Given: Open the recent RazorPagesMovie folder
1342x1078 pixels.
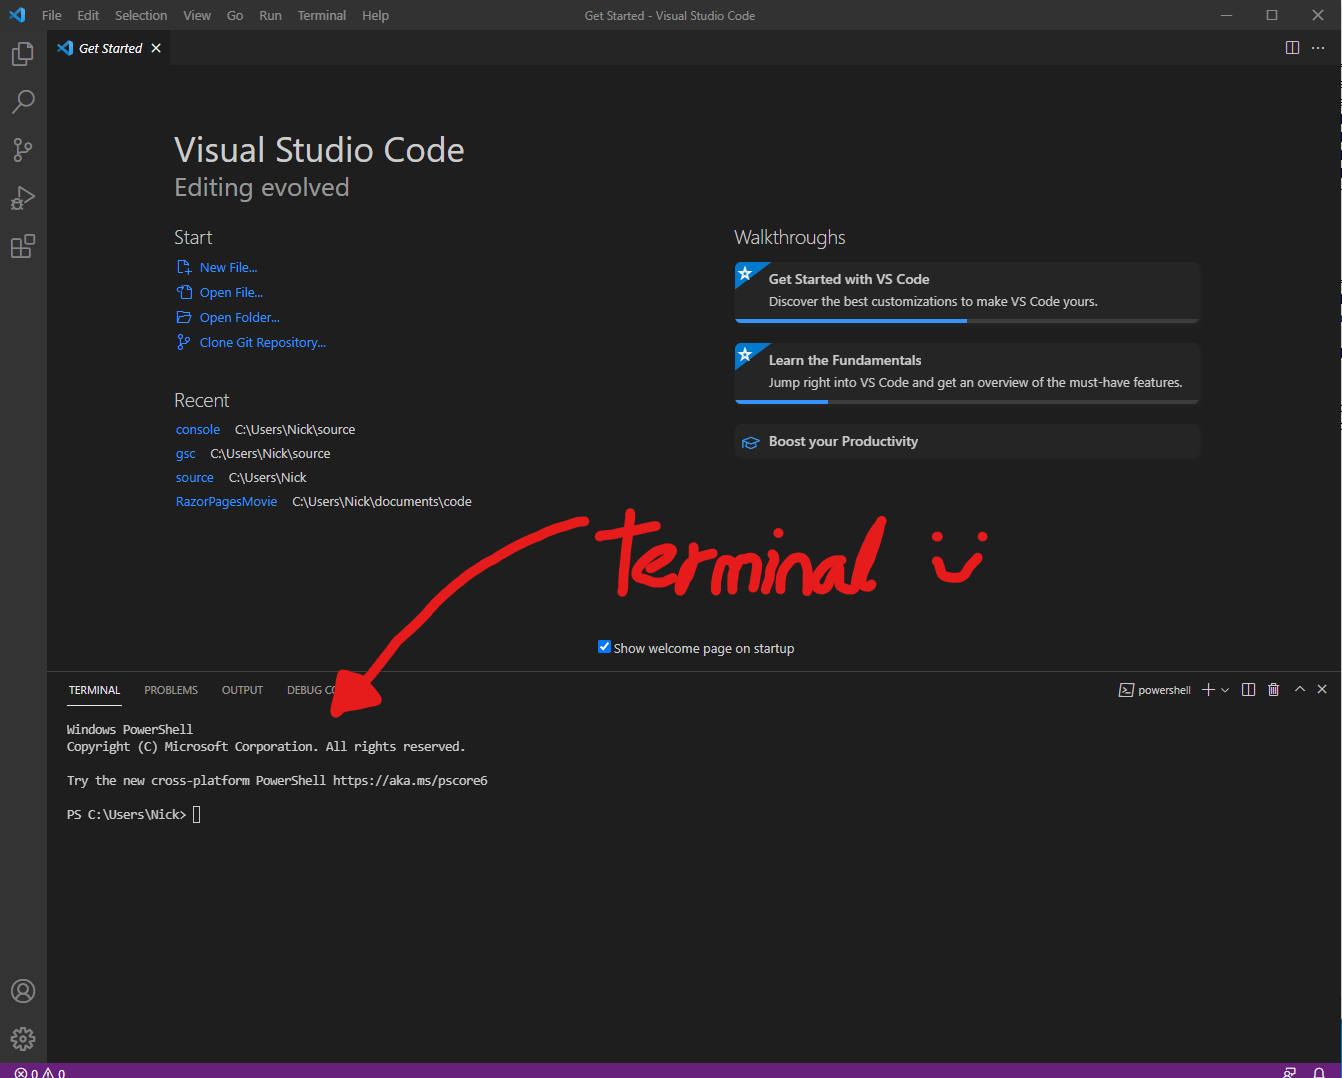Looking at the screenshot, I should click(226, 502).
